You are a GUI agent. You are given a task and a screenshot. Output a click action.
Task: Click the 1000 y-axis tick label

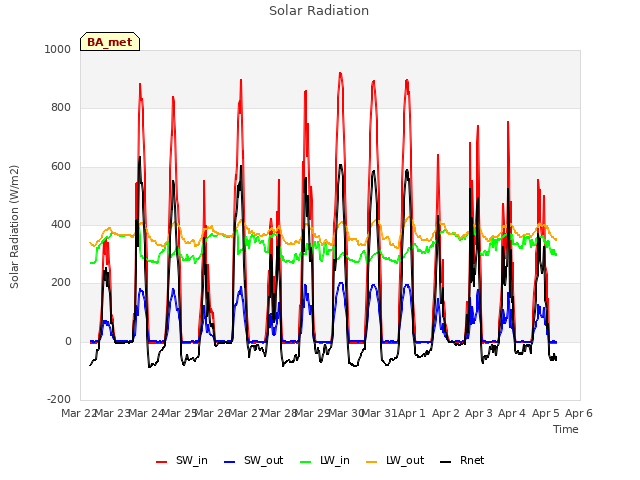coord(58,49)
